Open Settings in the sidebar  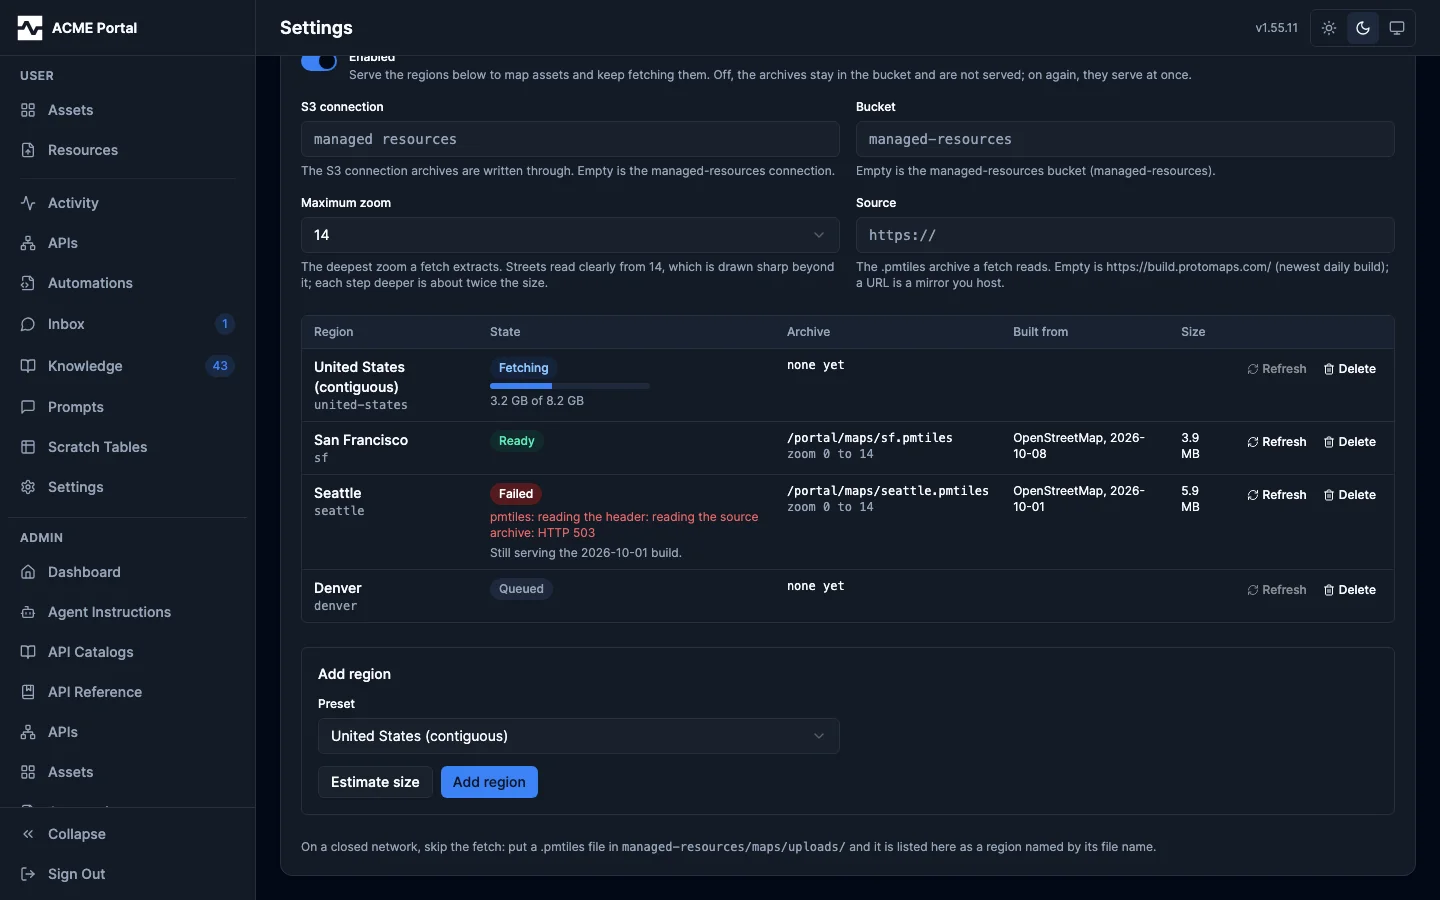pos(127,487)
